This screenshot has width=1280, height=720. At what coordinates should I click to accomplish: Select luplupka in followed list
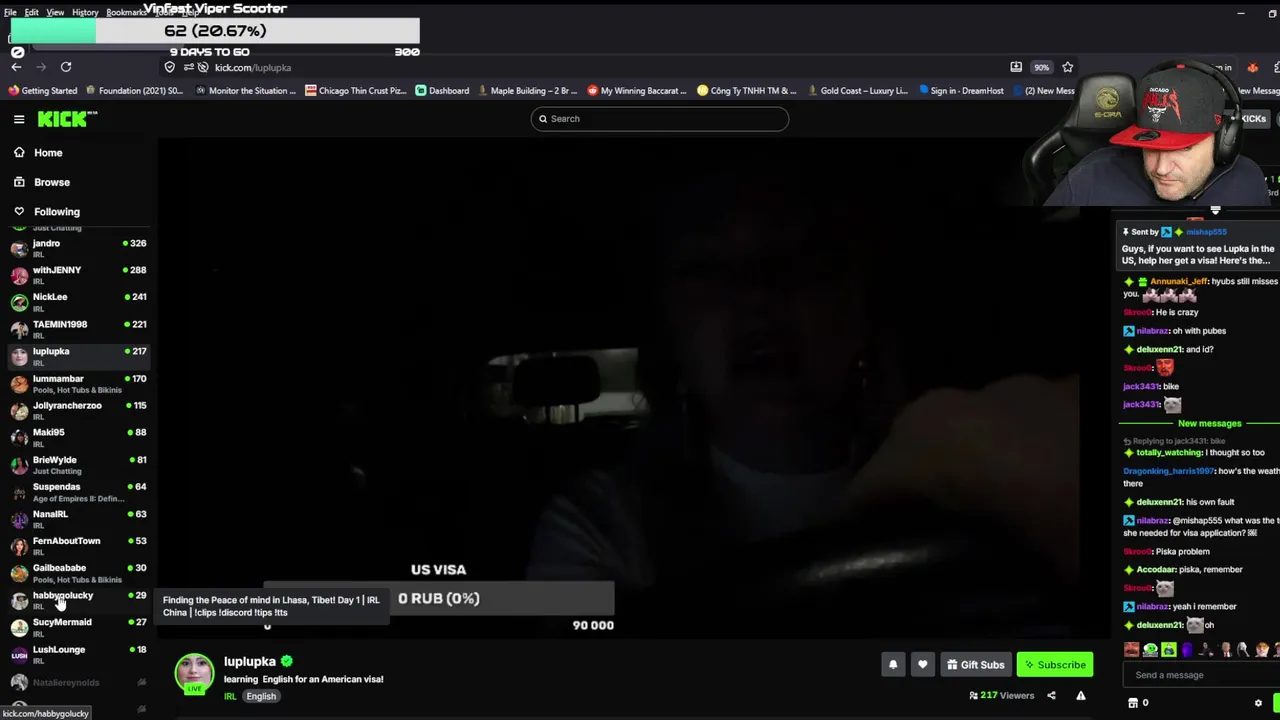click(78, 356)
